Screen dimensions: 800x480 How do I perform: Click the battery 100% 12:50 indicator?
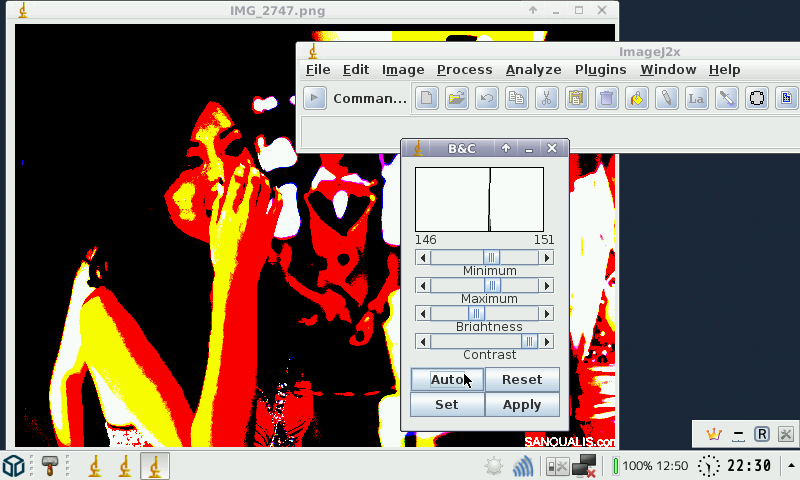click(650, 466)
